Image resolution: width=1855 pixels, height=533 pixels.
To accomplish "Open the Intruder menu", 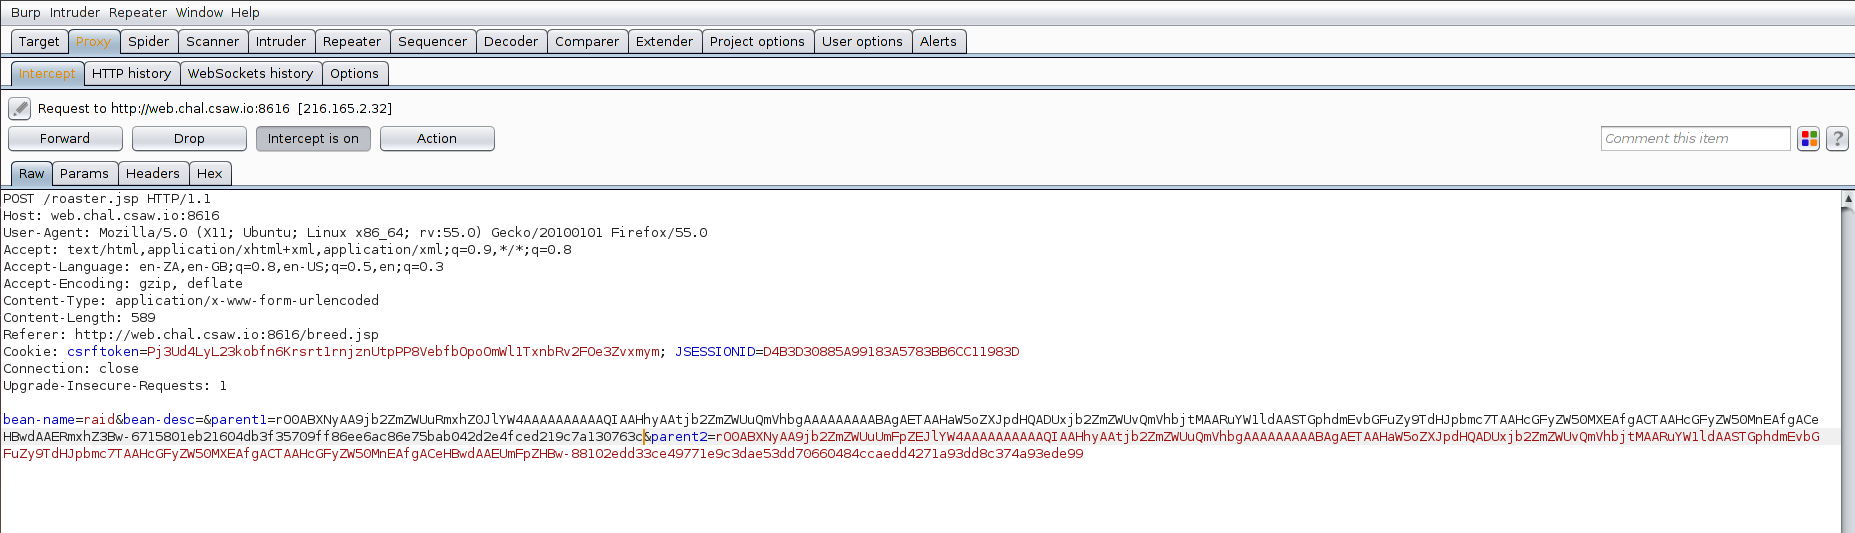I will point(75,12).
